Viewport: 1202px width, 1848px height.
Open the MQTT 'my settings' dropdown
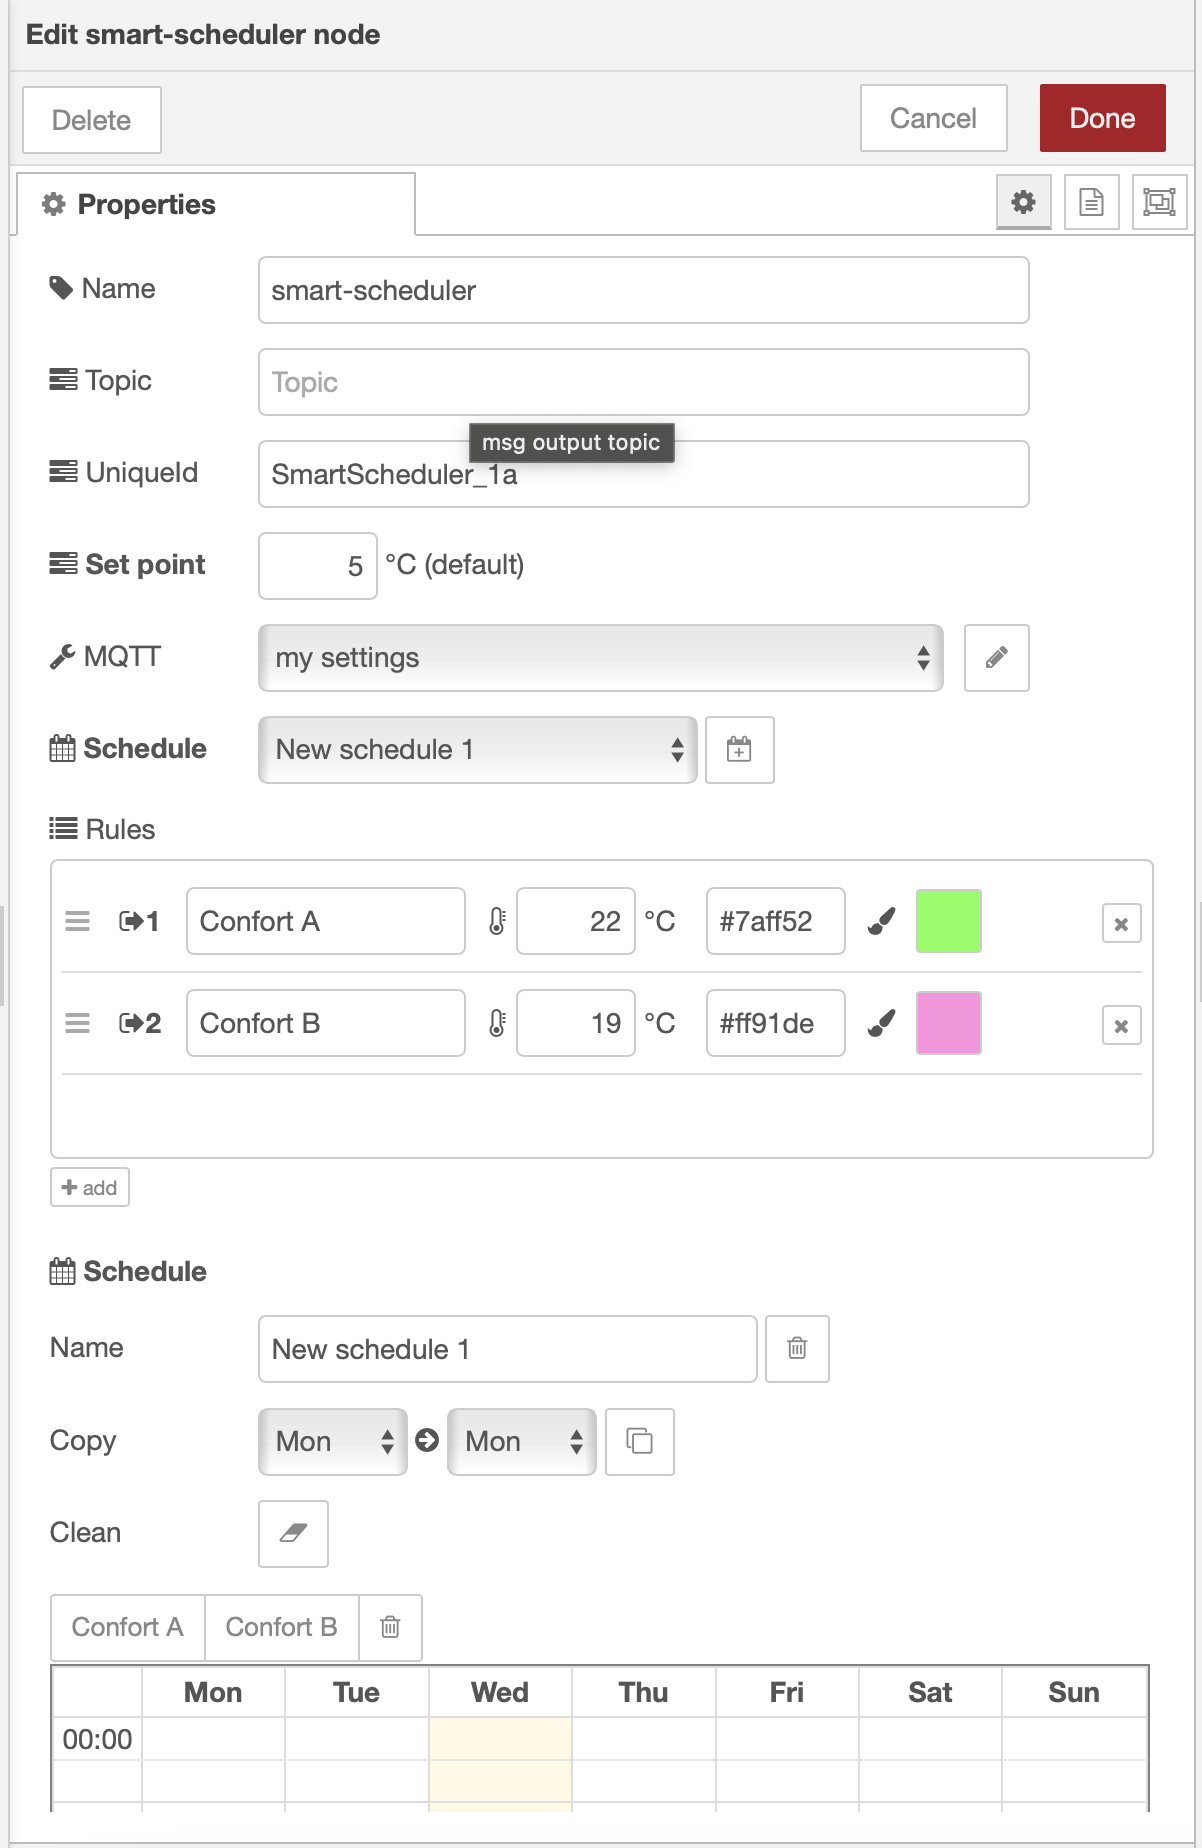click(600, 658)
